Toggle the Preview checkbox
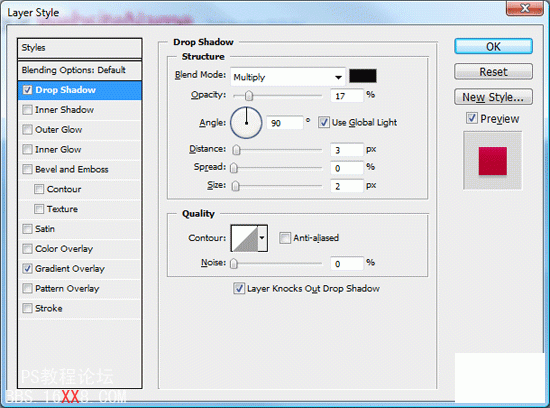This screenshot has height=408, width=550. tap(472, 118)
